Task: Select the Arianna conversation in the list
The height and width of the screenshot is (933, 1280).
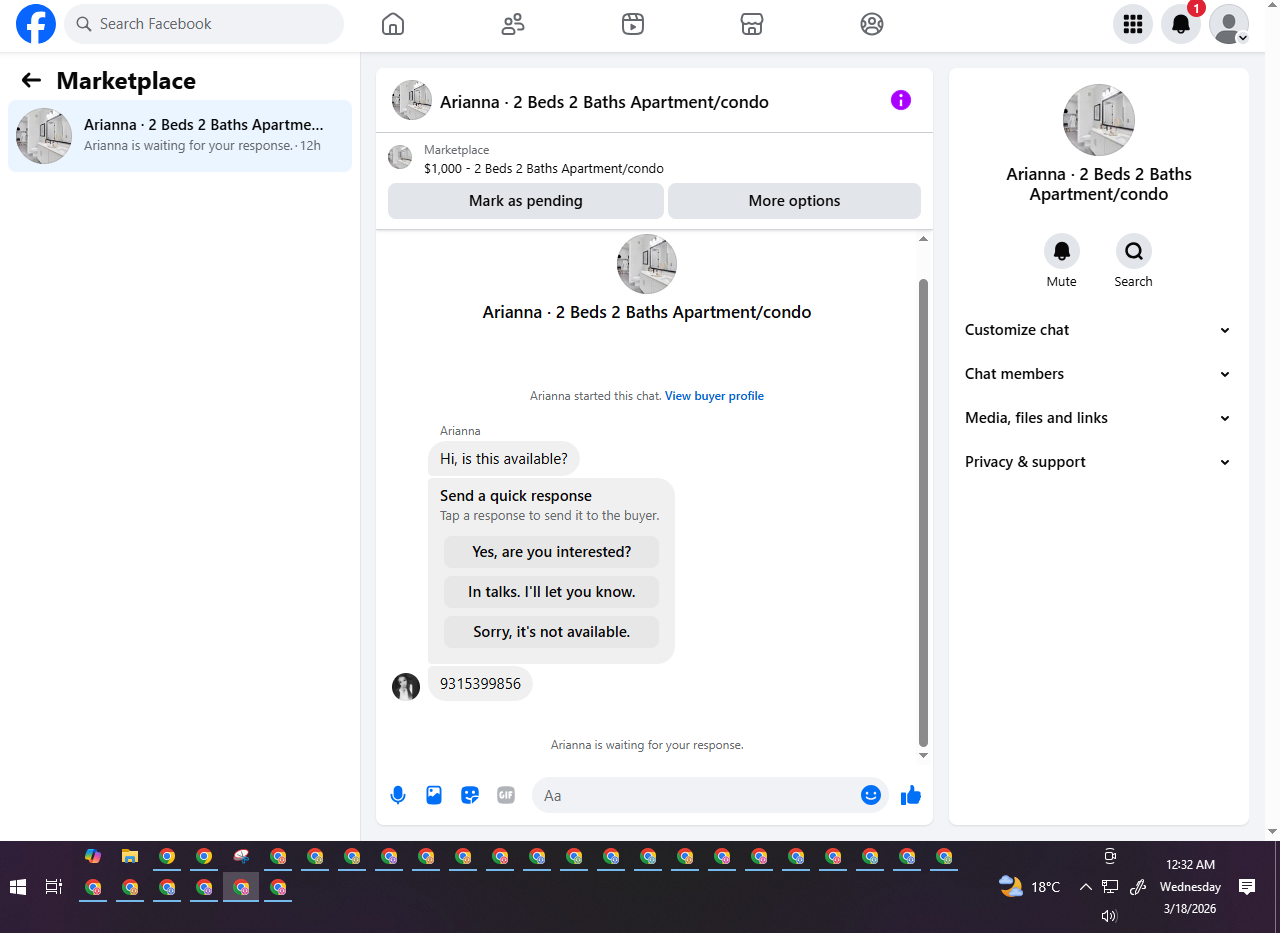Action: [180, 136]
